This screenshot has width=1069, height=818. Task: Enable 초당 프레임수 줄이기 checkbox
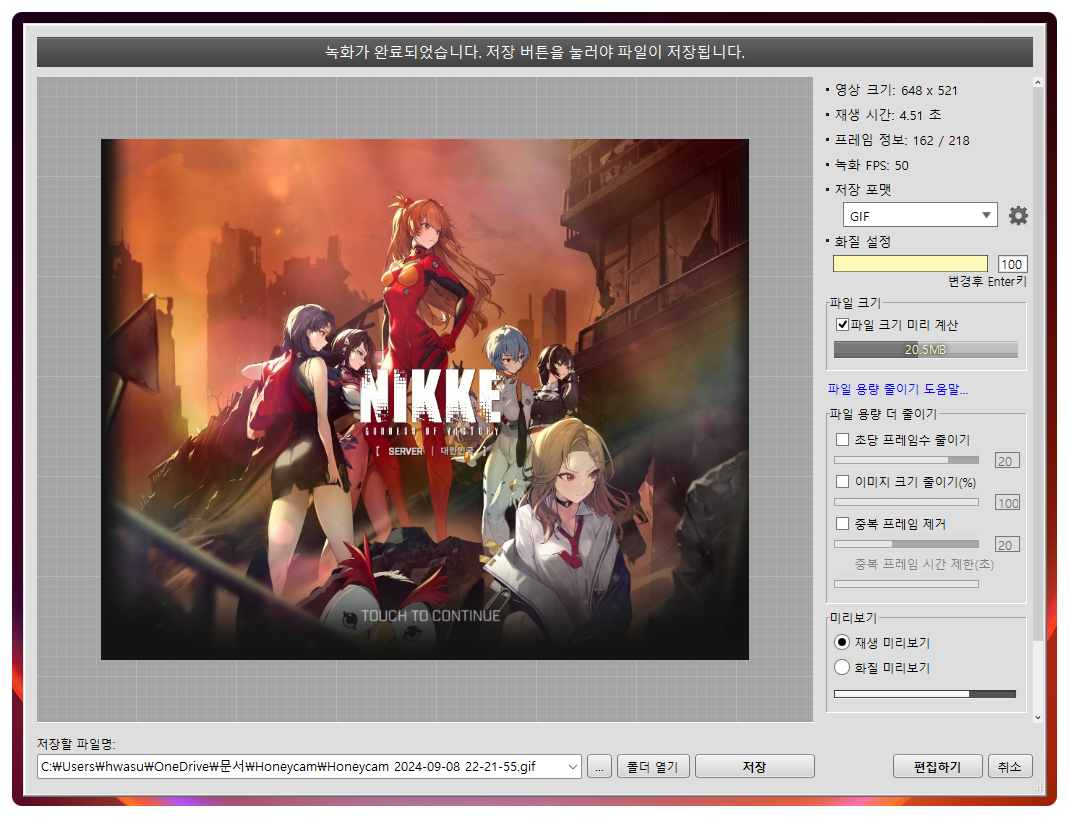[x=843, y=440]
